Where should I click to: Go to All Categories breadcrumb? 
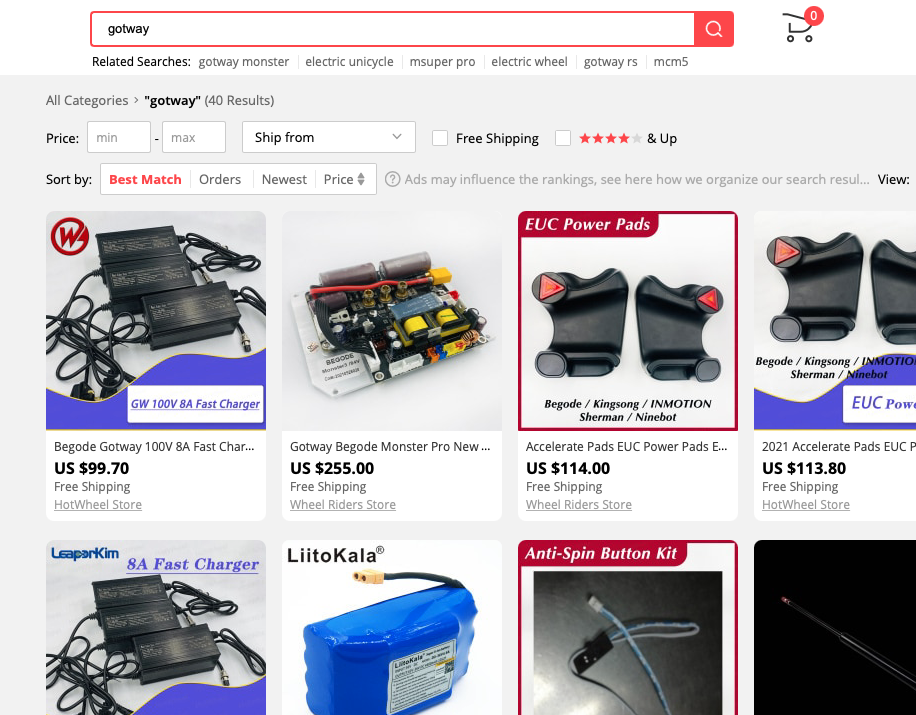point(87,100)
